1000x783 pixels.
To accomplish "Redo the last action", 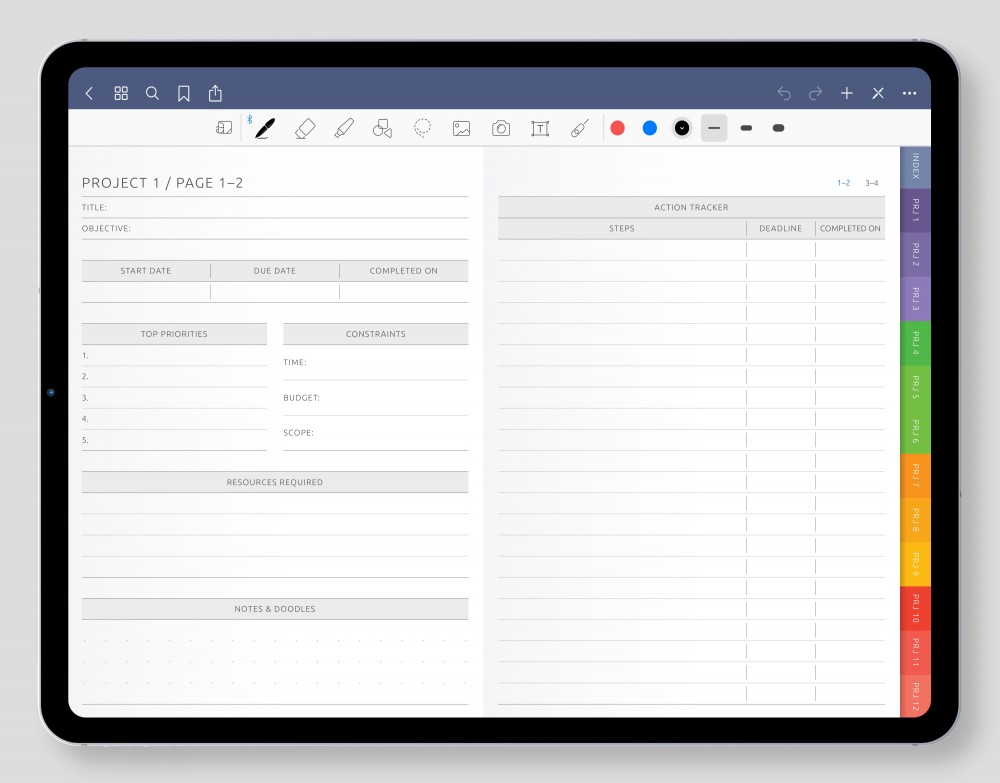I will click(x=815, y=94).
